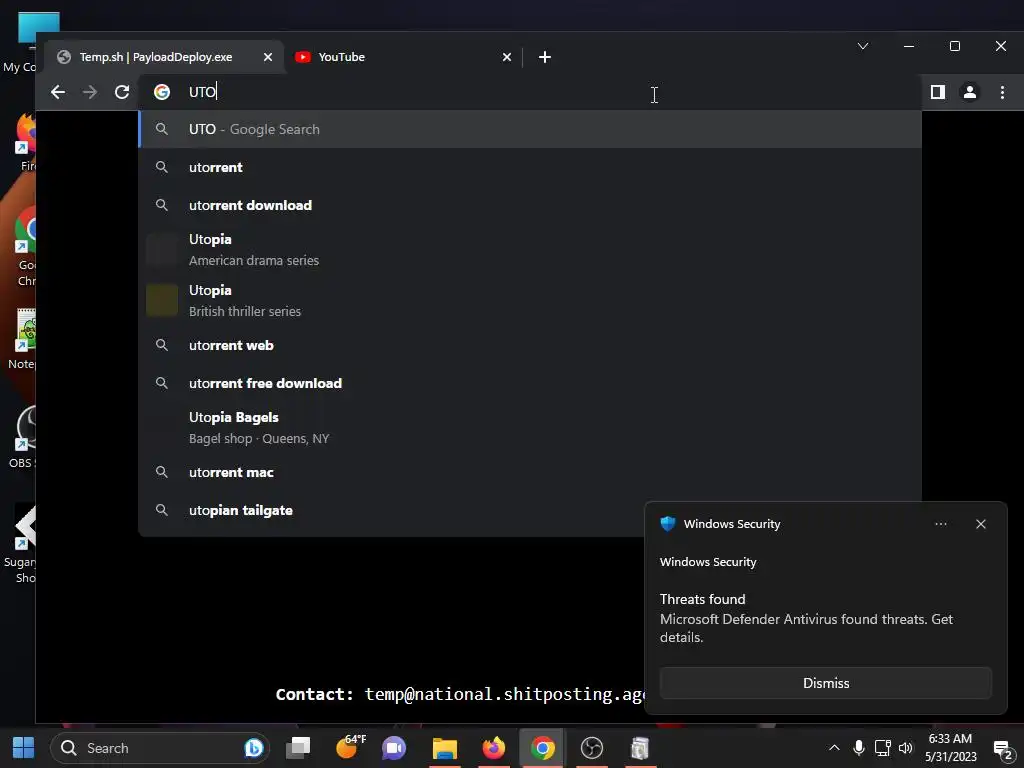
Task: Choose 'utorrent free download' suggestion
Action: coord(530,383)
